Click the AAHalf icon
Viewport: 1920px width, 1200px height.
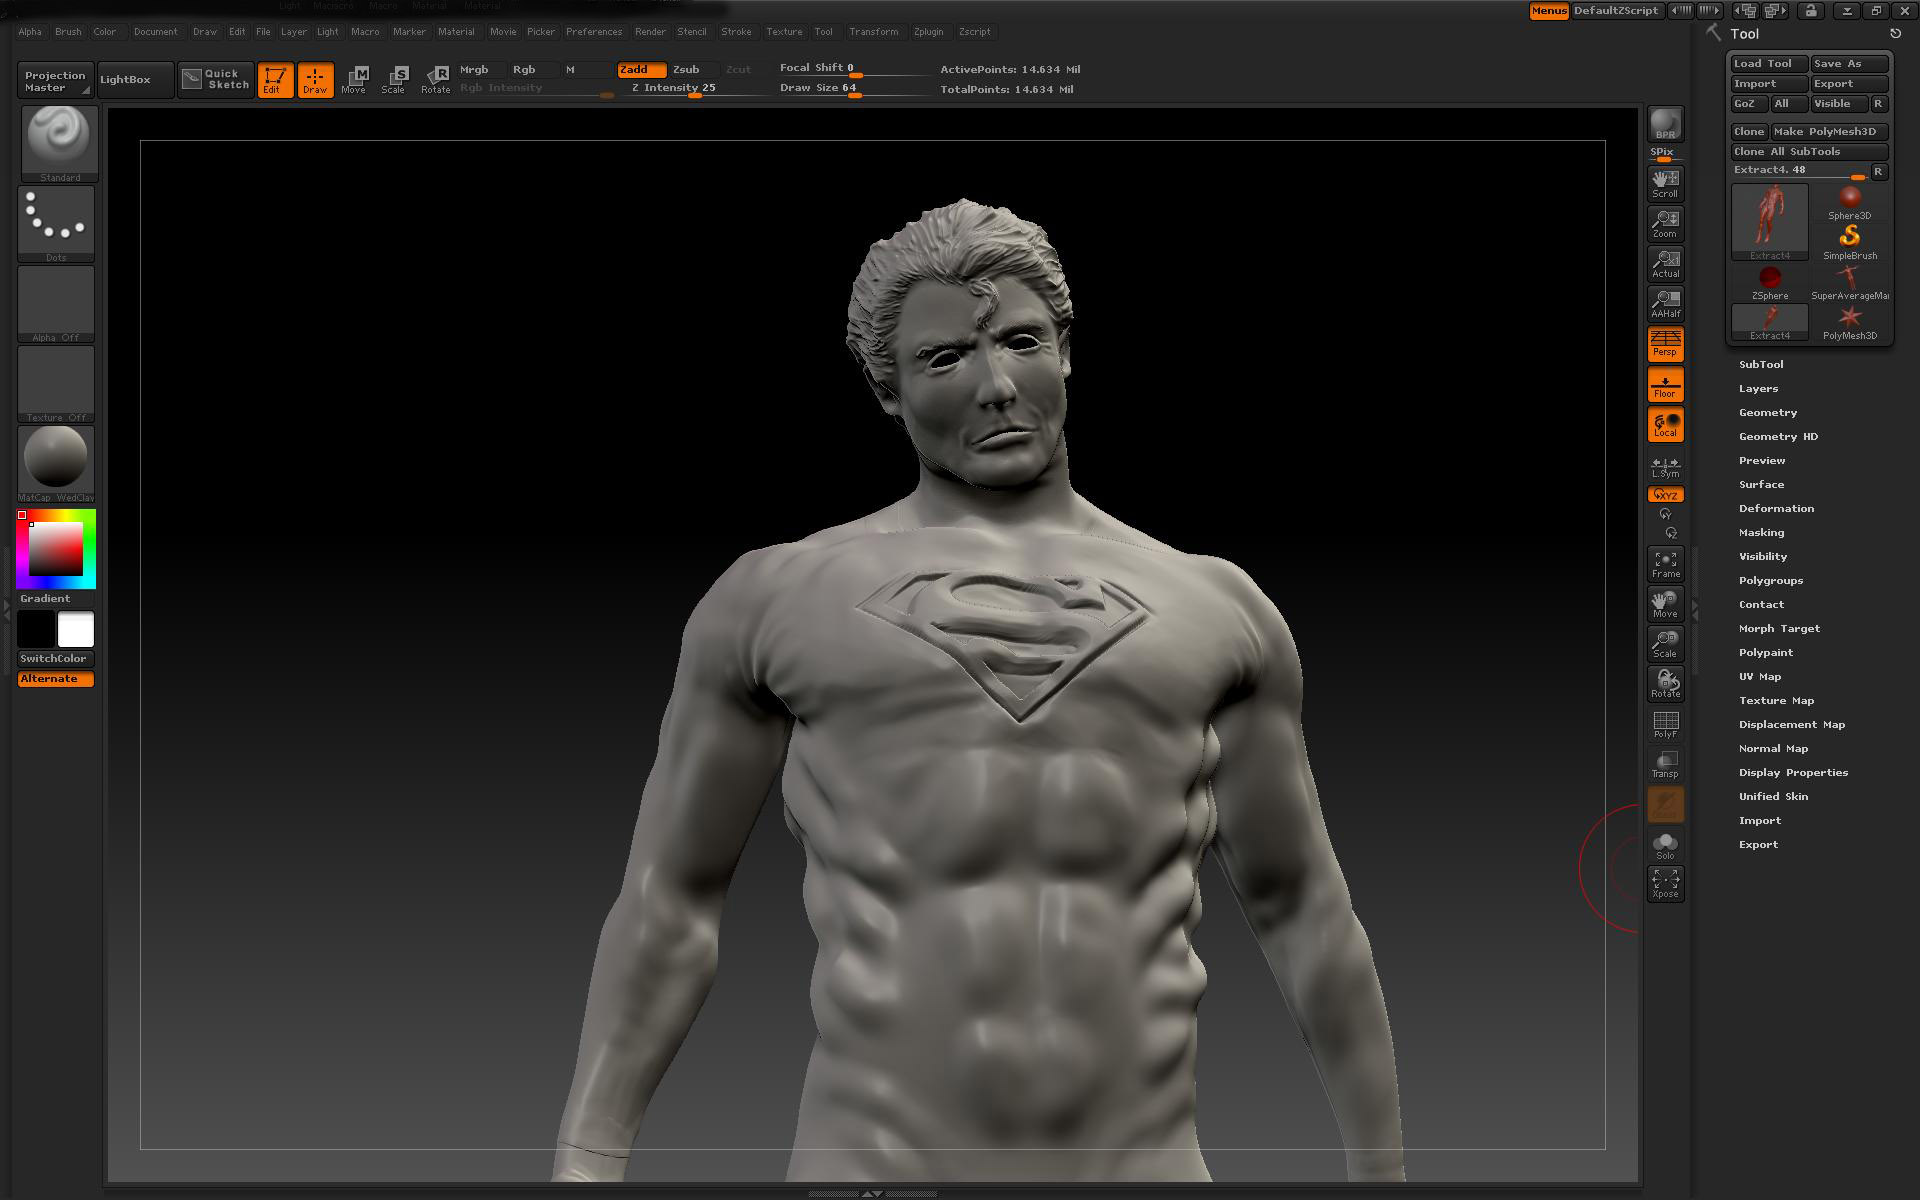(x=1665, y=303)
